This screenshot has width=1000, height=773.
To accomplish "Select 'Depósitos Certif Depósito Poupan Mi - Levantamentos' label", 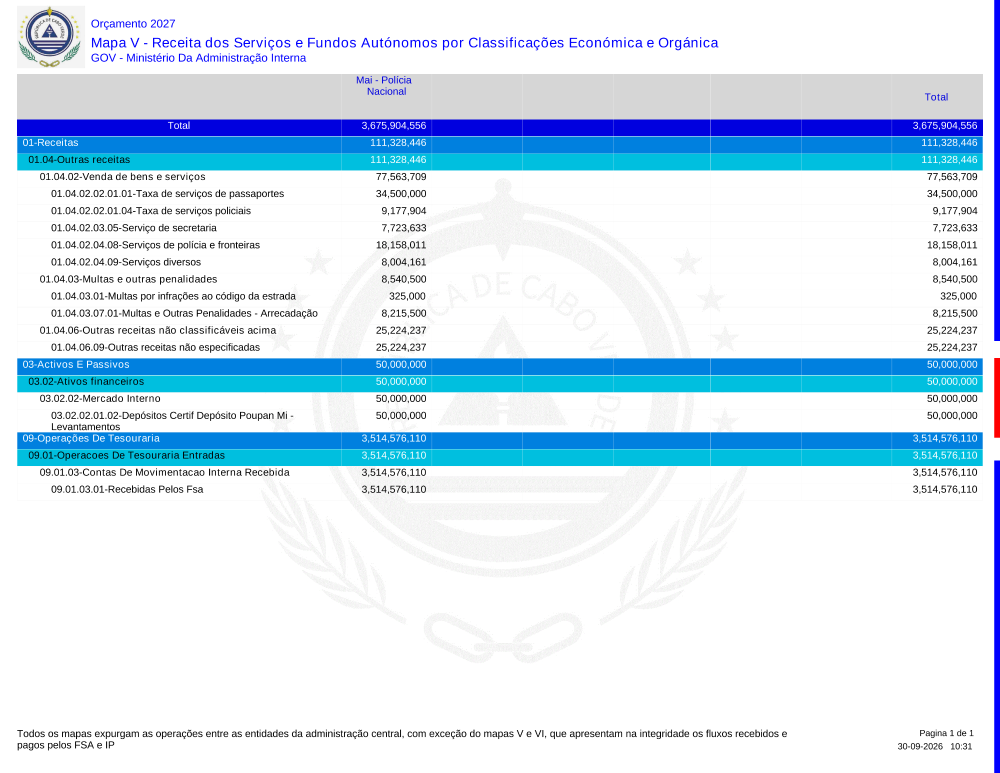I will click(x=172, y=421).
